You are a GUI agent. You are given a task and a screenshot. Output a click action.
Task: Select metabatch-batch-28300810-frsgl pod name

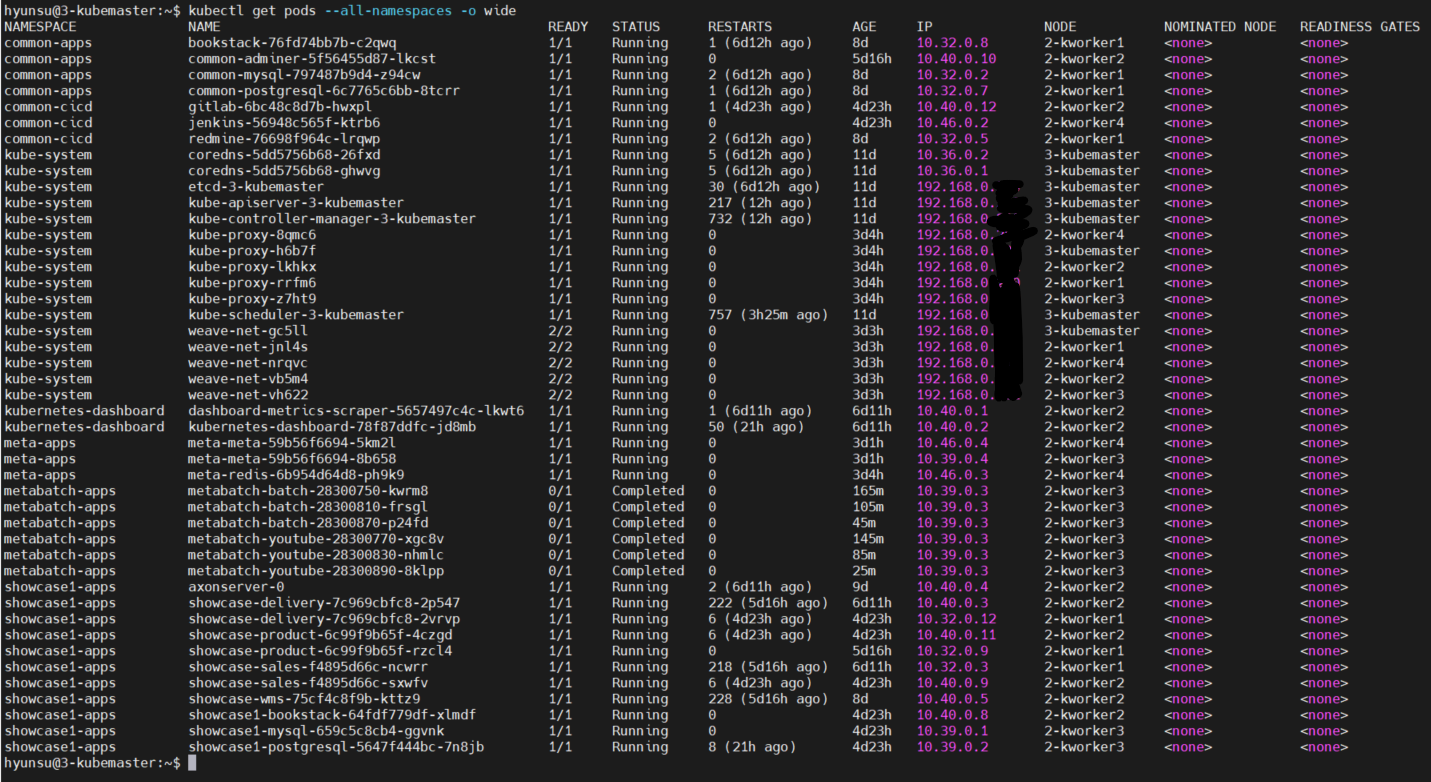(308, 507)
